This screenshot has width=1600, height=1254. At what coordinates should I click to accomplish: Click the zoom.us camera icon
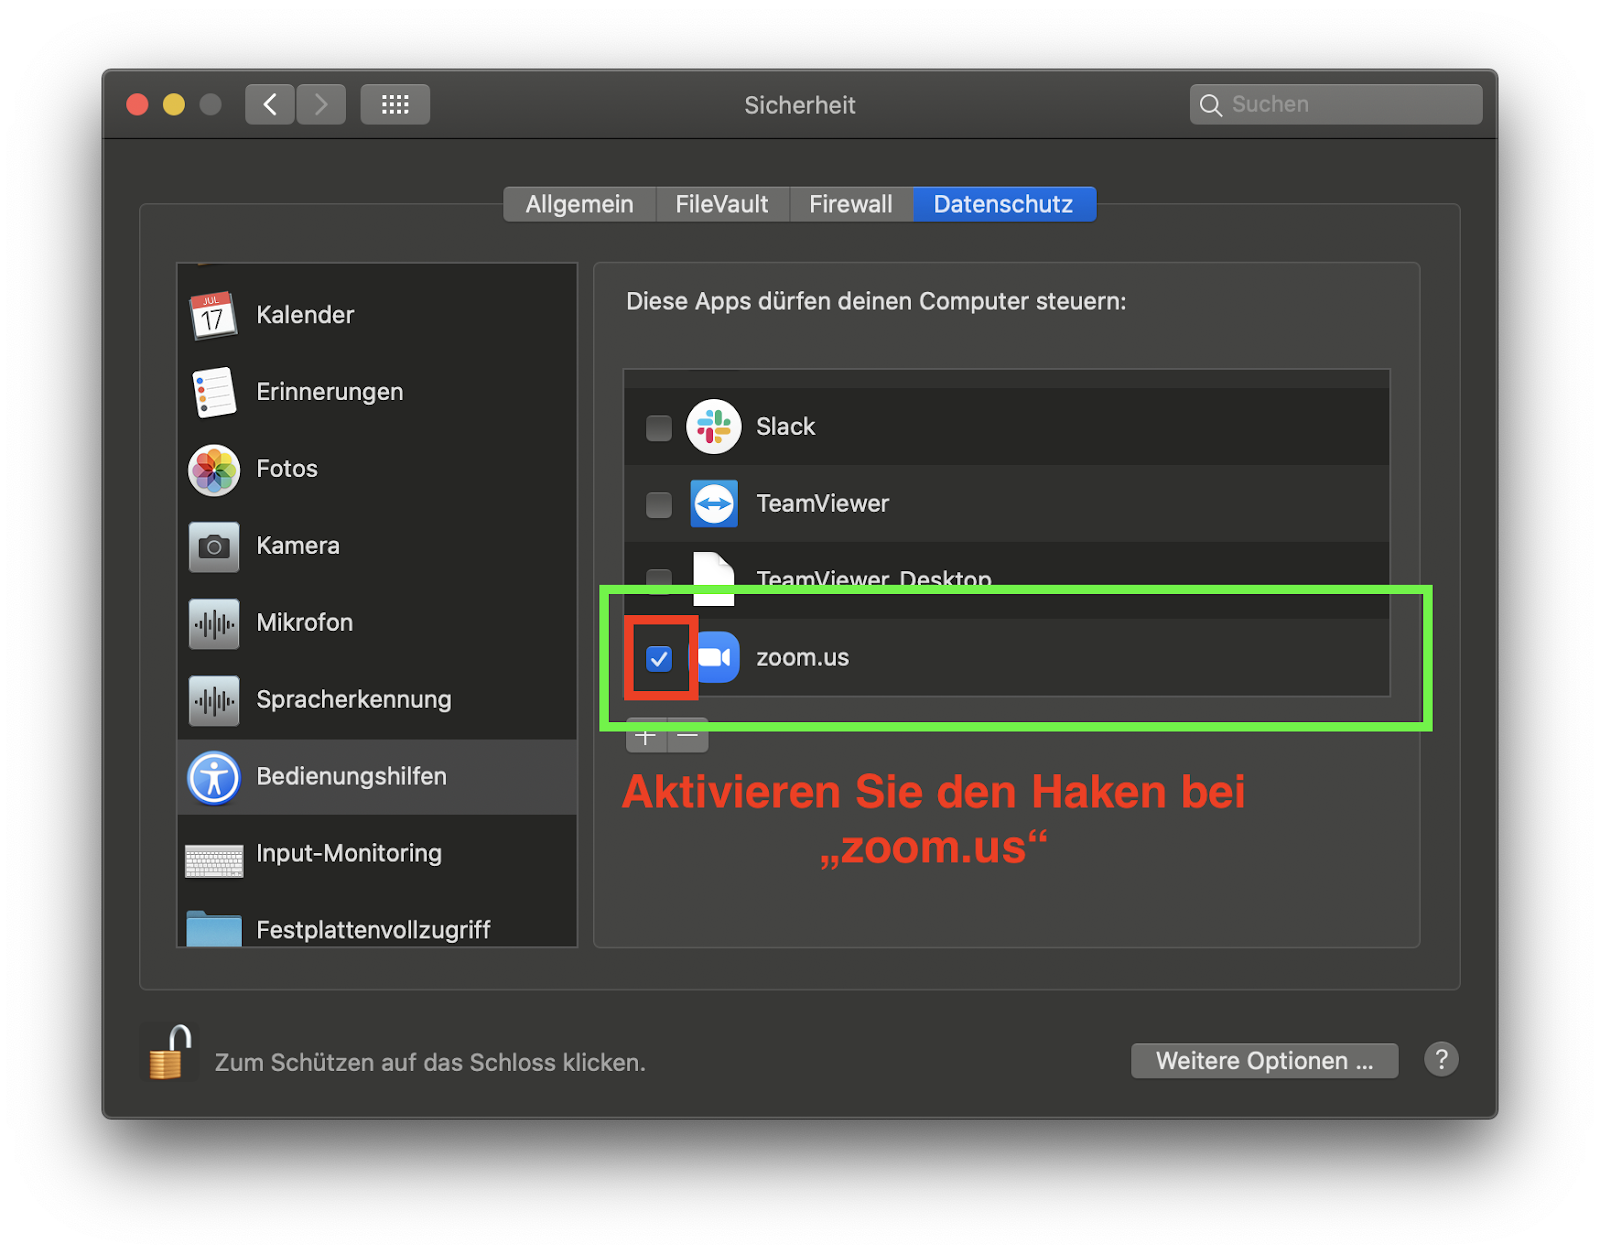point(716,657)
